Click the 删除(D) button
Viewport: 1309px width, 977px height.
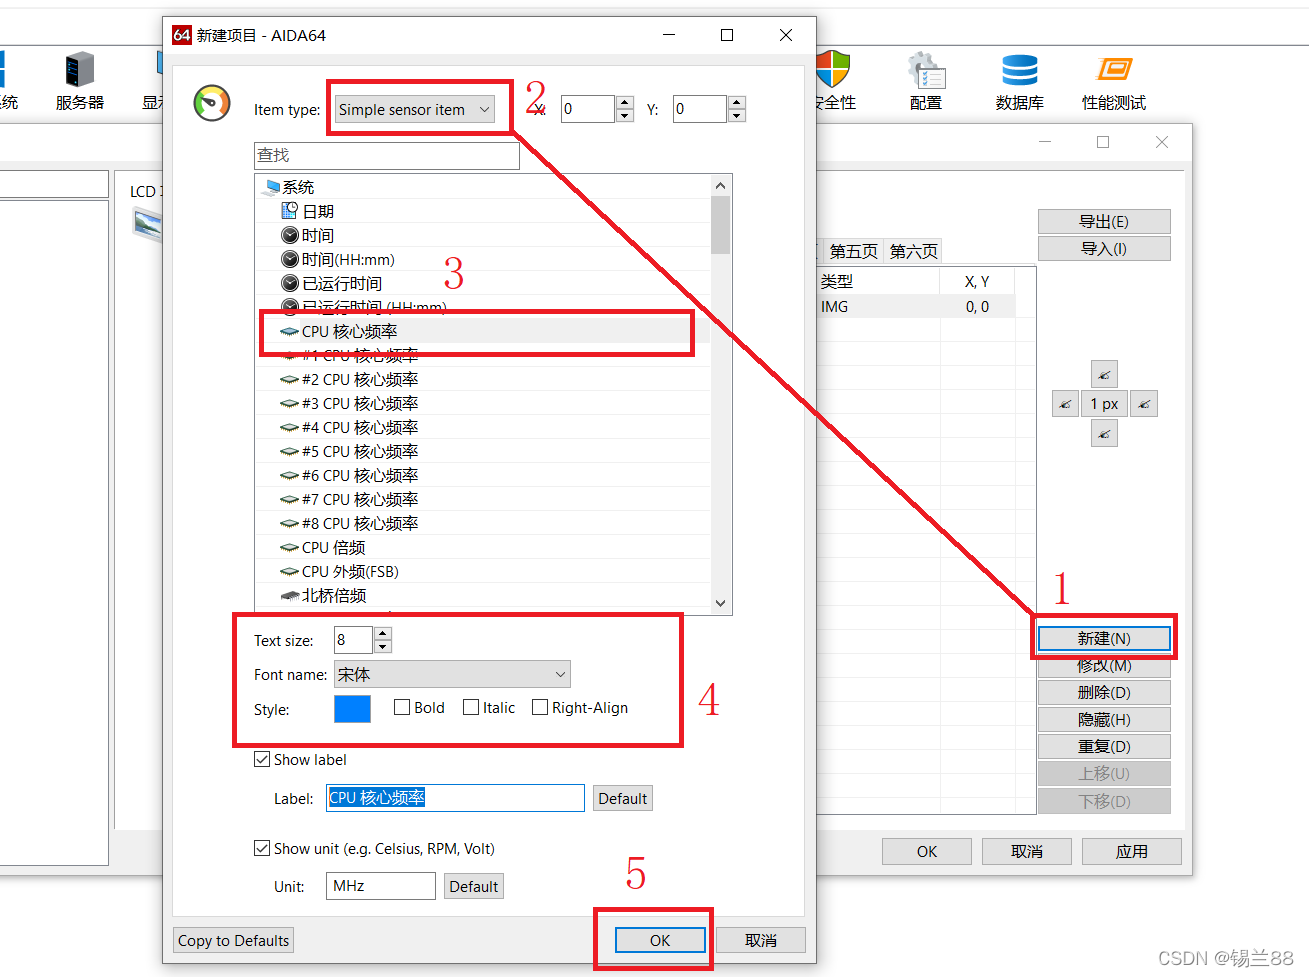pos(1104,692)
